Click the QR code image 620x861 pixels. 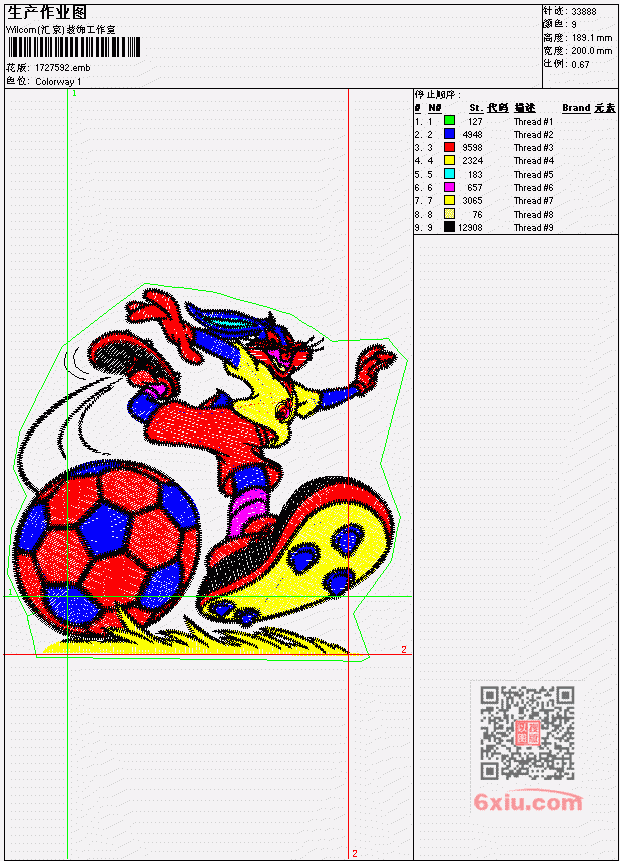point(527,733)
